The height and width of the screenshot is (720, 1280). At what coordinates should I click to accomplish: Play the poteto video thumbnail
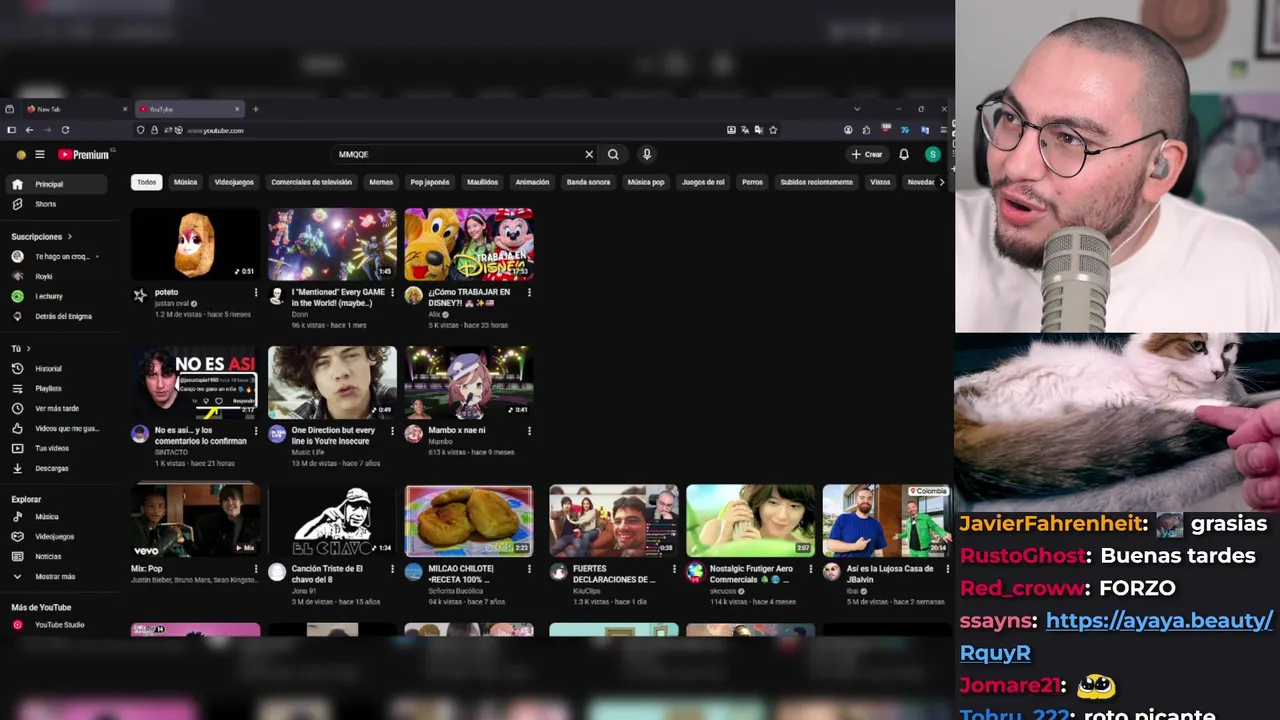pyautogui.click(x=195, y=244)
